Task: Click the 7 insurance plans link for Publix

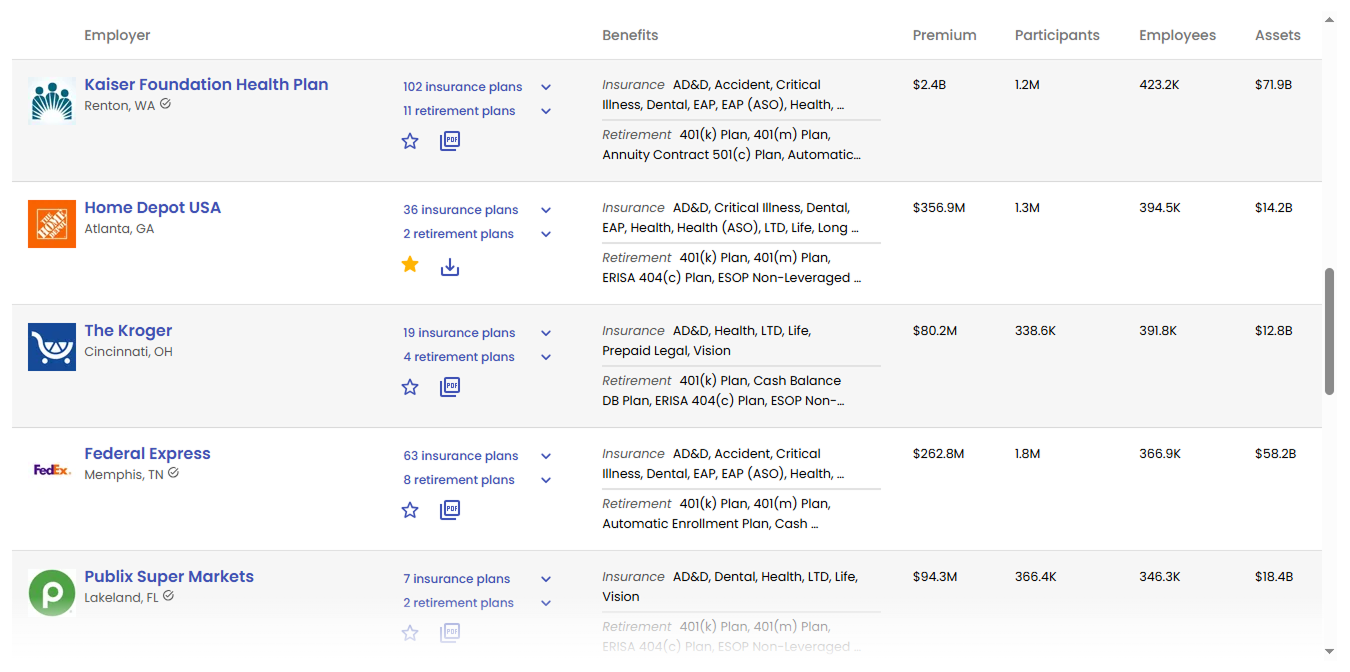Action: (456, 578)
